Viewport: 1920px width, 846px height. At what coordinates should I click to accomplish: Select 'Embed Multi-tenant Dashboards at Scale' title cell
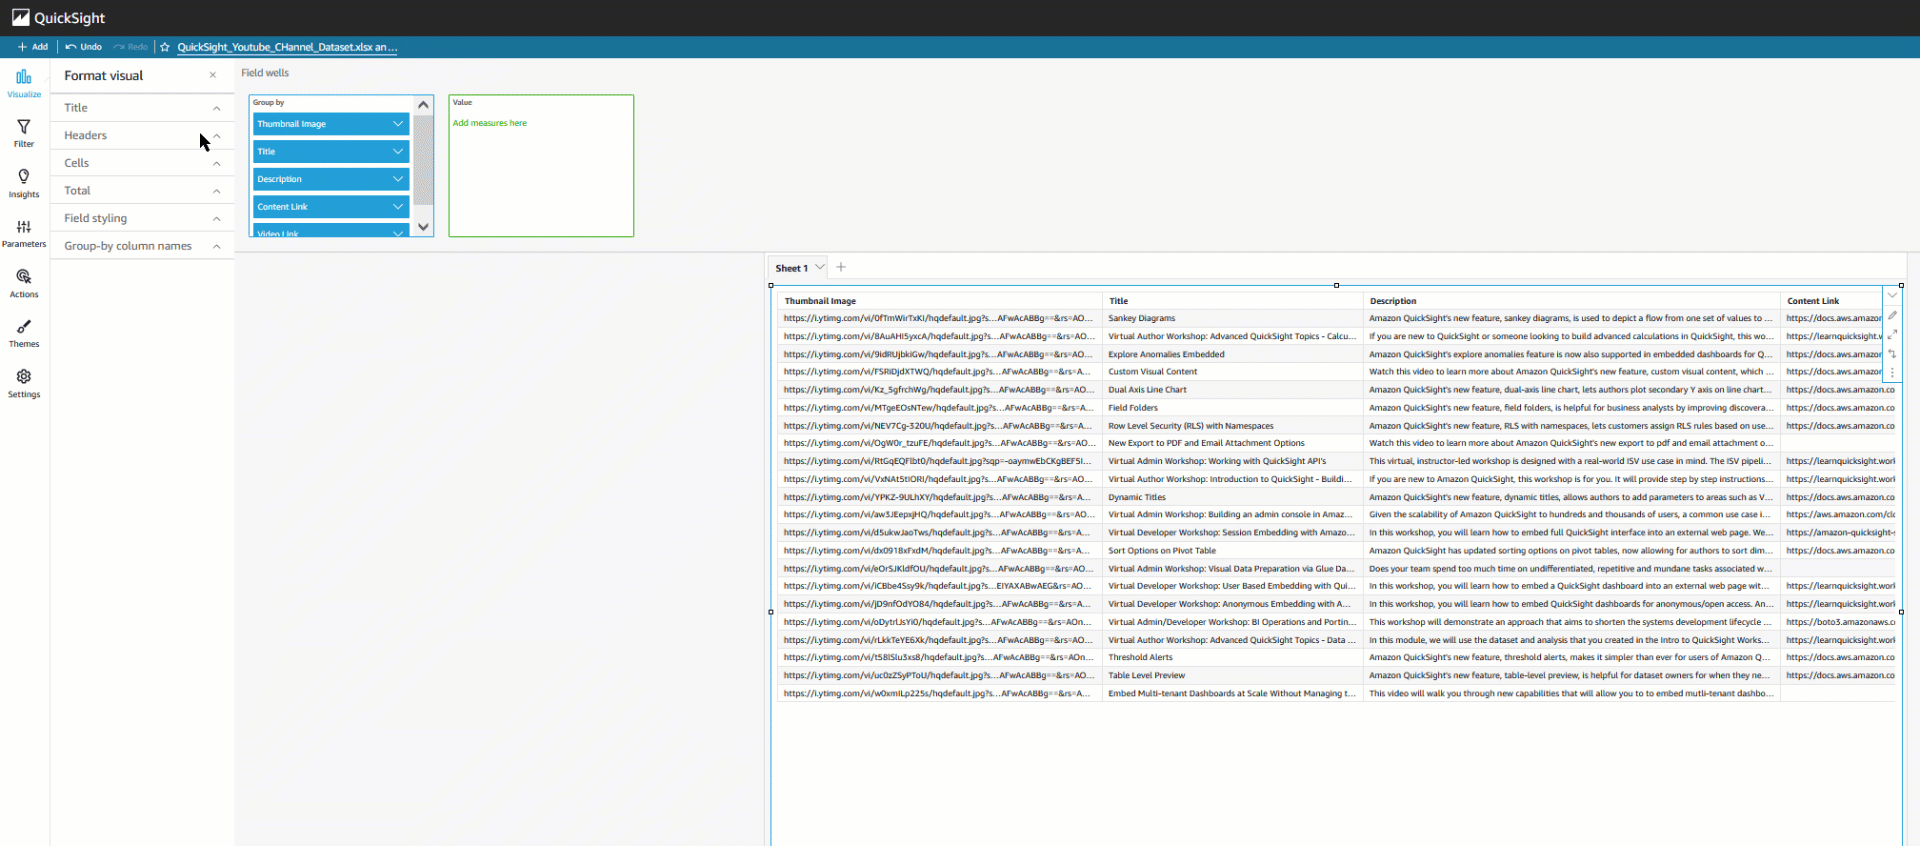coord(1232,694)
